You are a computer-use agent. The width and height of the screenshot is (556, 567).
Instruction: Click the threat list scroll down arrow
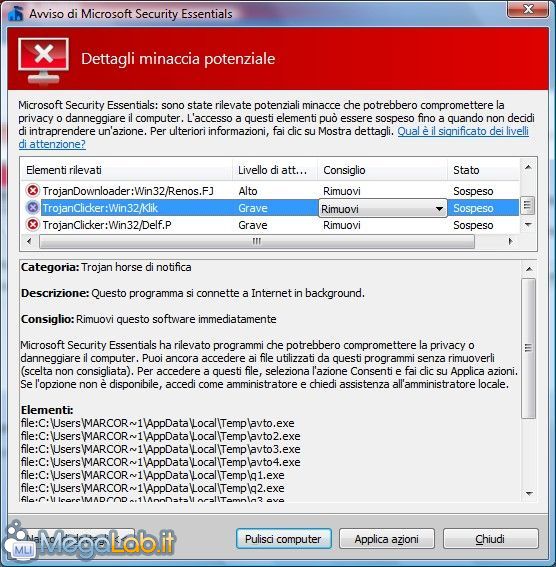coord(528,225)
